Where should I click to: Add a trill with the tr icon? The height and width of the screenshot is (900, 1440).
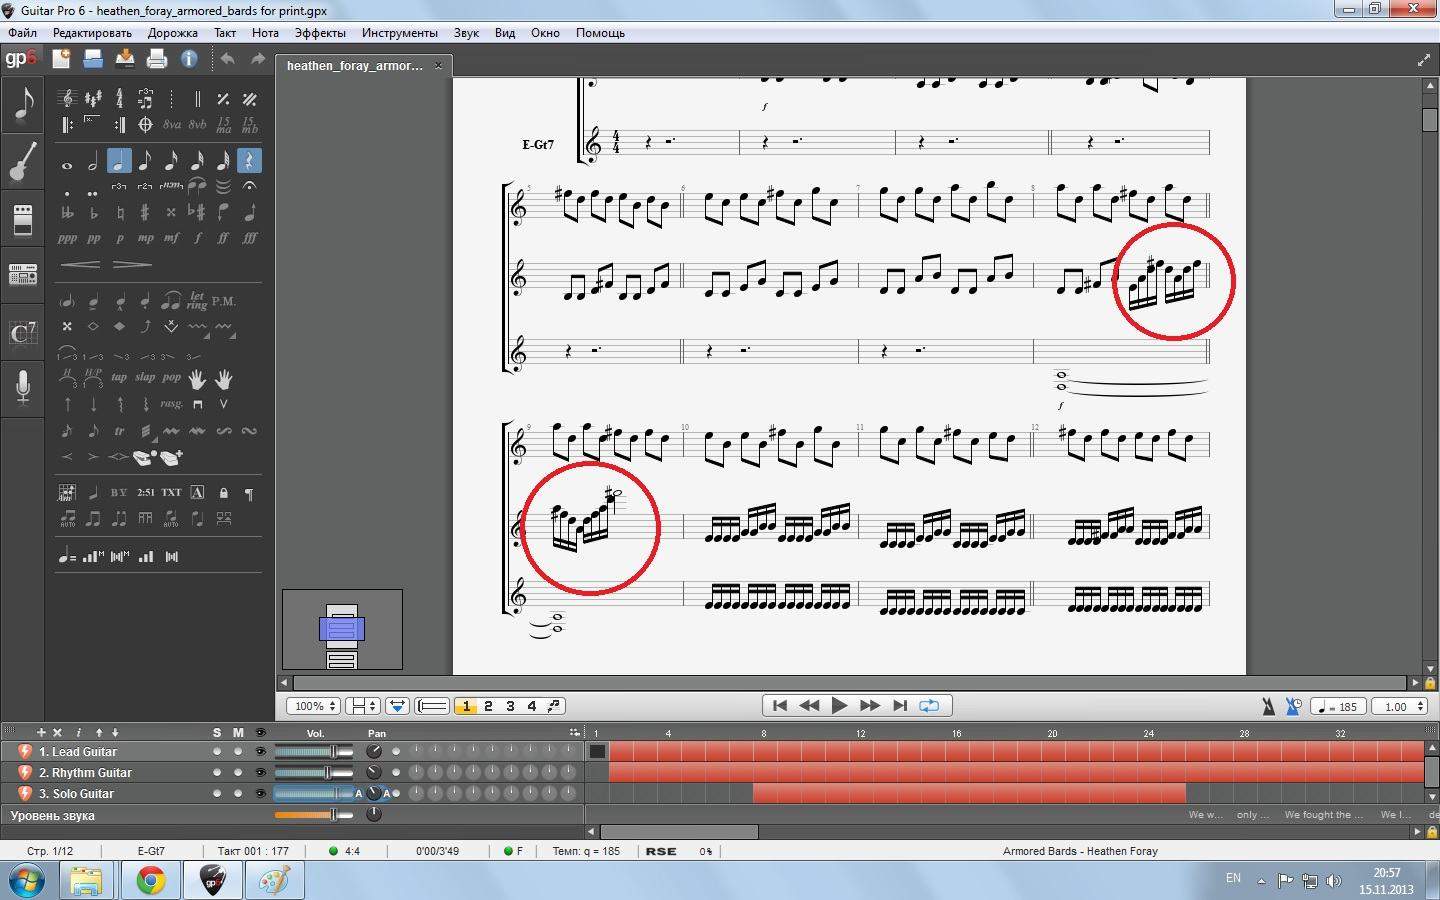coord(119,431)
